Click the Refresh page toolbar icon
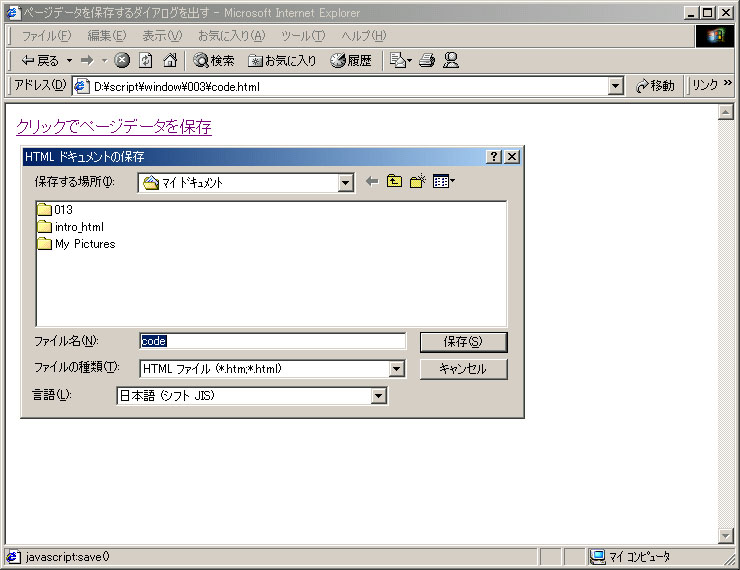 click(x=145, y=60)
